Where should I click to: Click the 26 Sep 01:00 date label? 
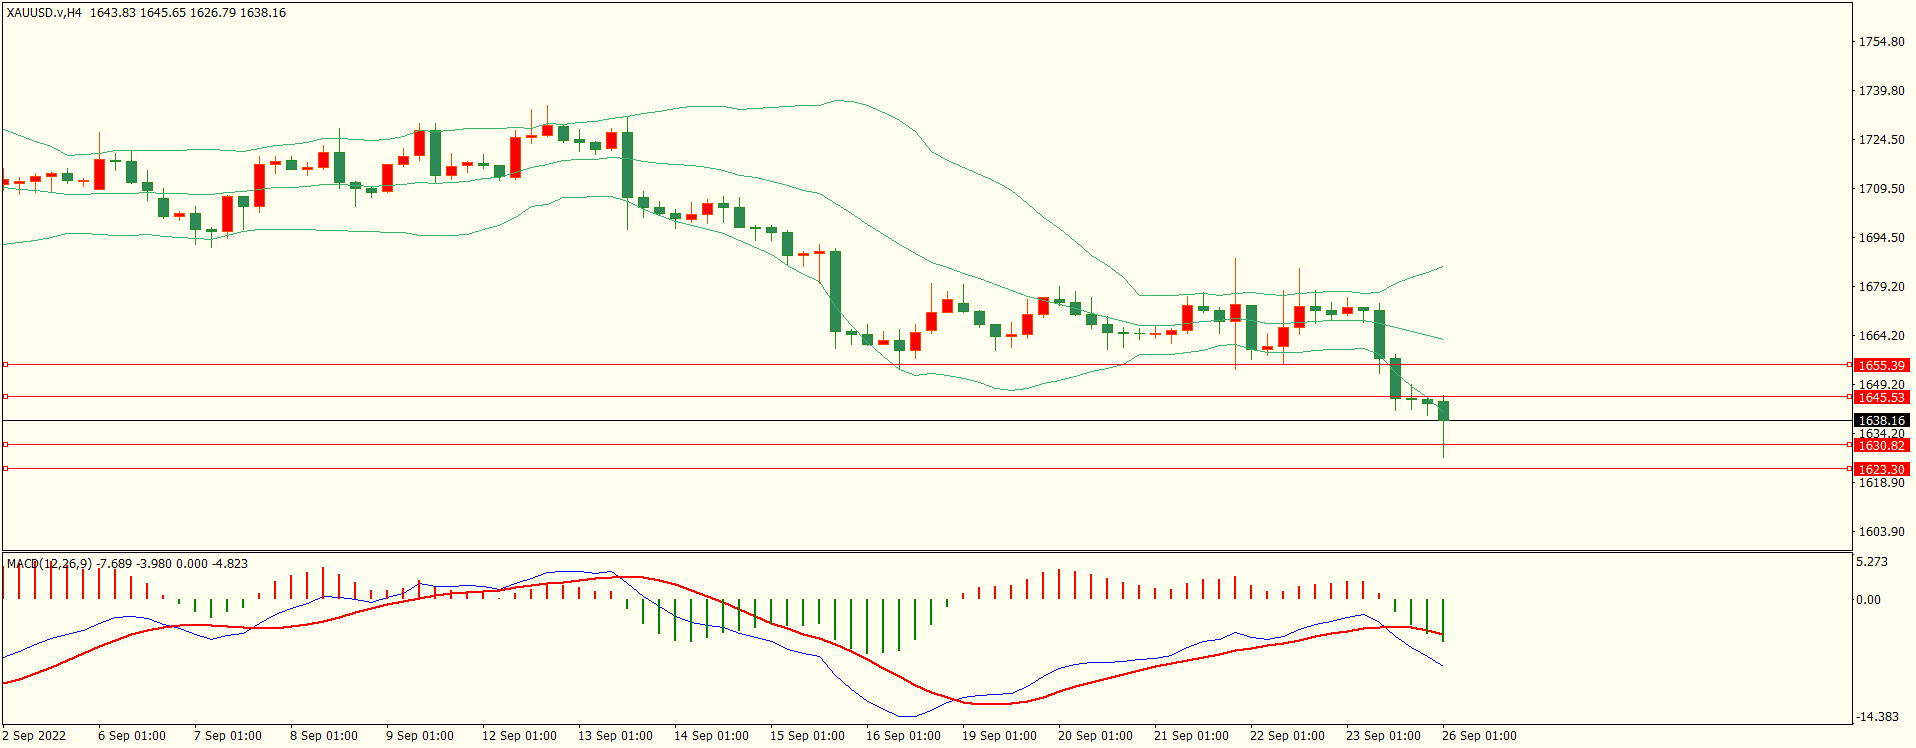pyautogui.click(x=1479, y=736)
